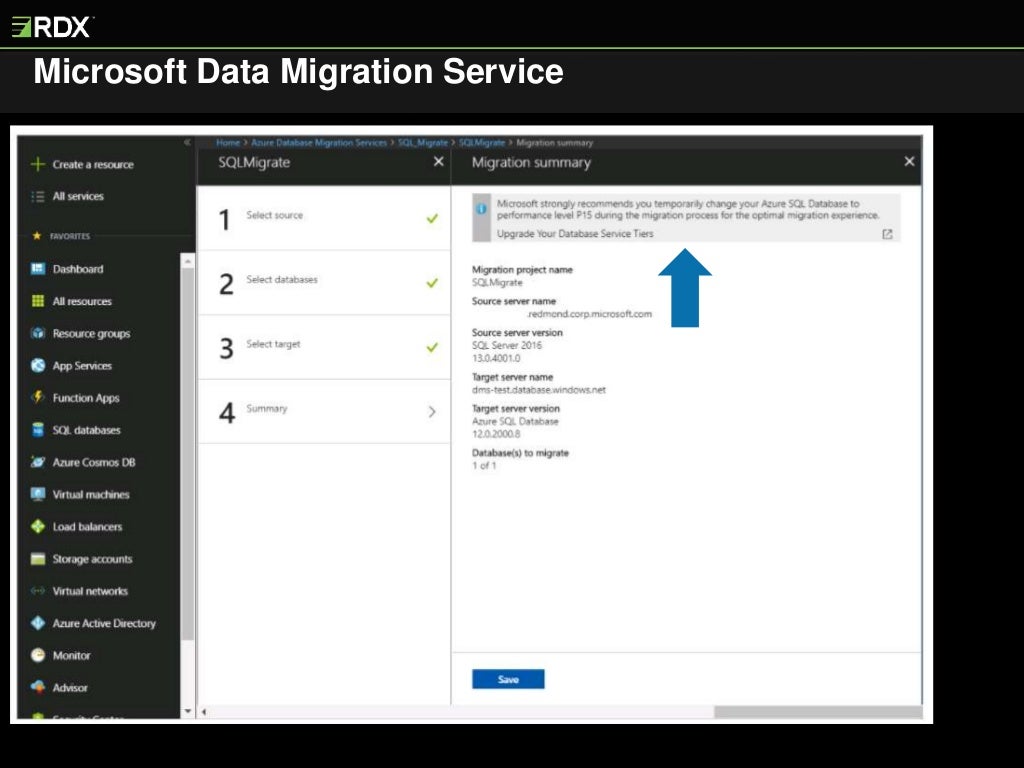Image resolution: width=1024 pixels, height=768 pixels.
Task: Click source server redmond.corp.microsoft.com text
Action: click(x=590, y=314)
